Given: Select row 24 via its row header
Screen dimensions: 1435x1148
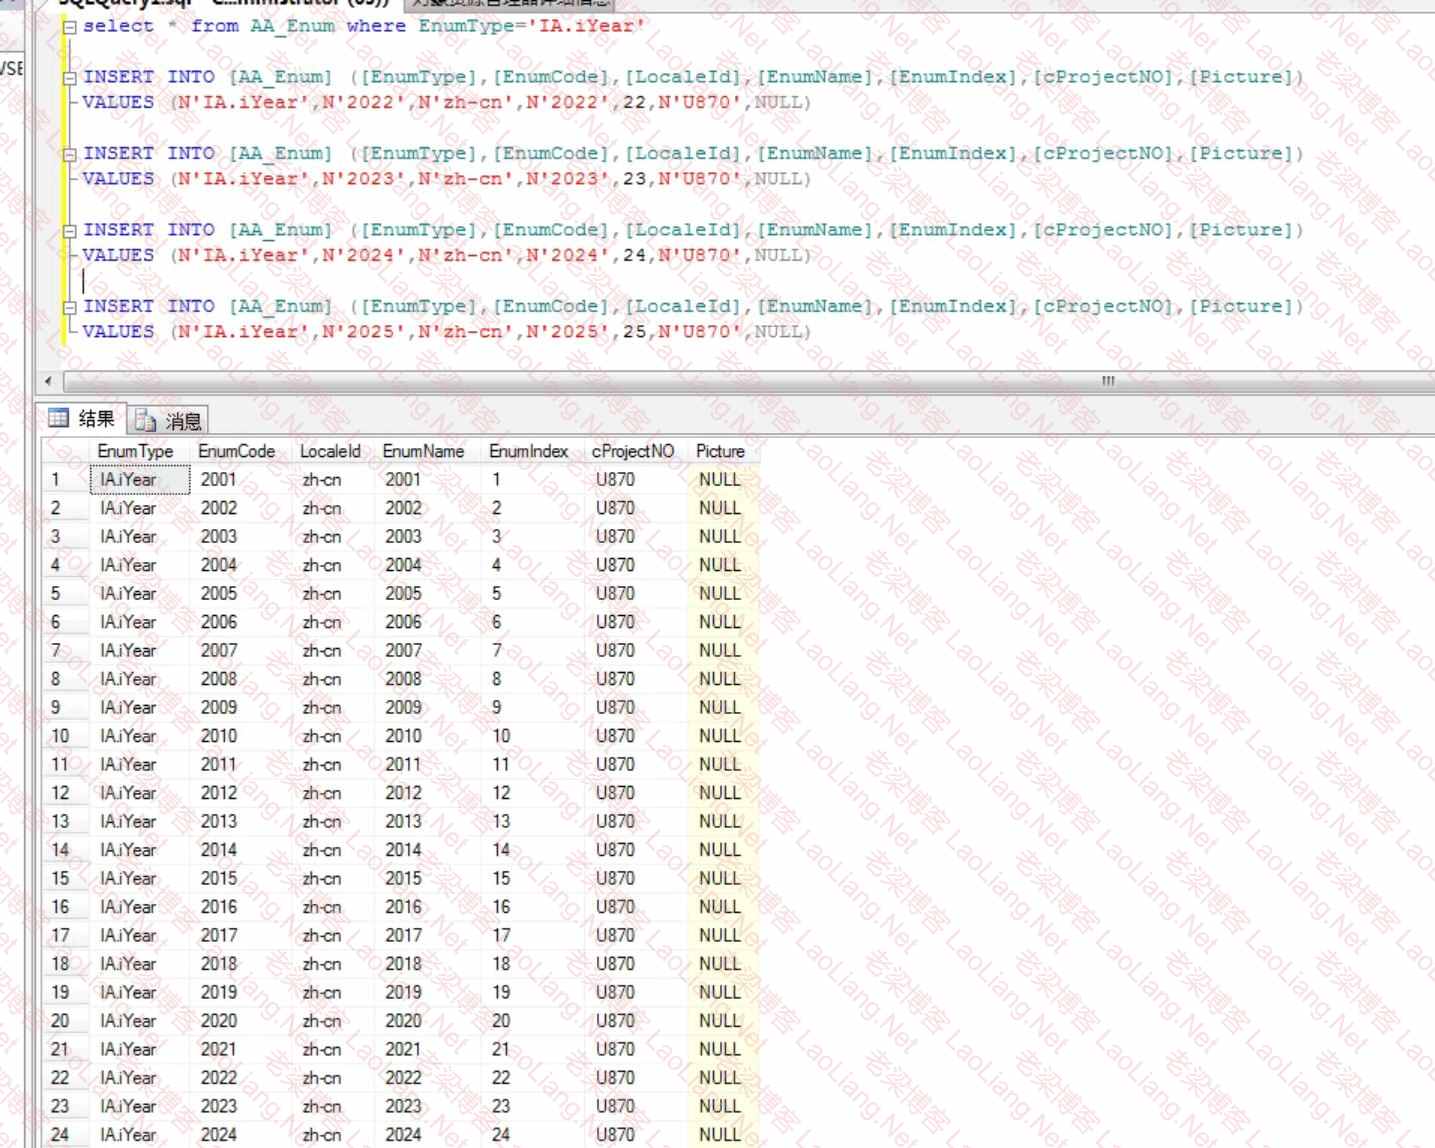Looking at the screenshot, I should pyautogui.click(x=60, y=1135).
